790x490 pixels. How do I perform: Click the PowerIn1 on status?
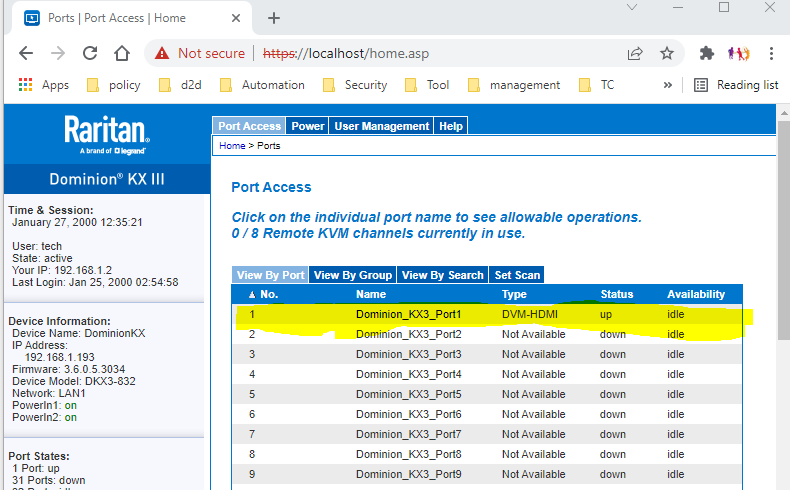pyautogui.click(x=71, y=405)
